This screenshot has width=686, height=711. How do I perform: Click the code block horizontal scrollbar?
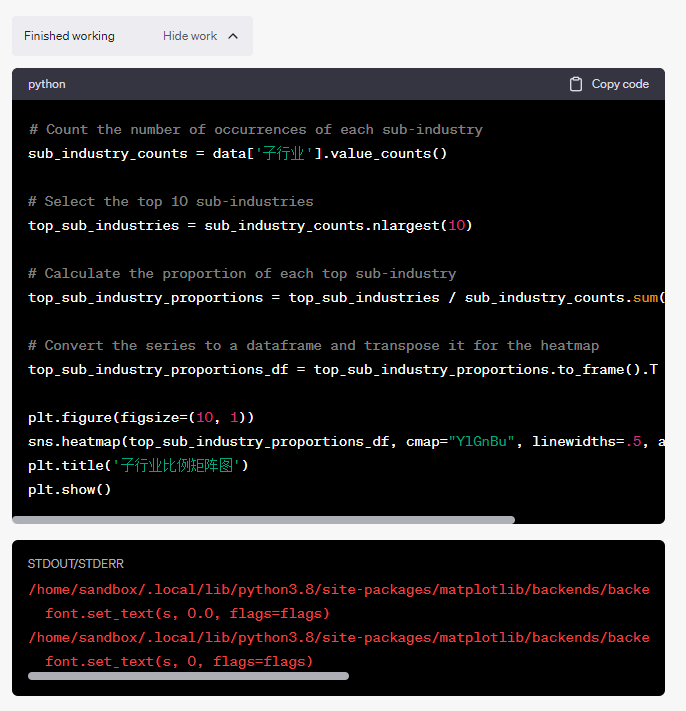[x=264, y=520]
